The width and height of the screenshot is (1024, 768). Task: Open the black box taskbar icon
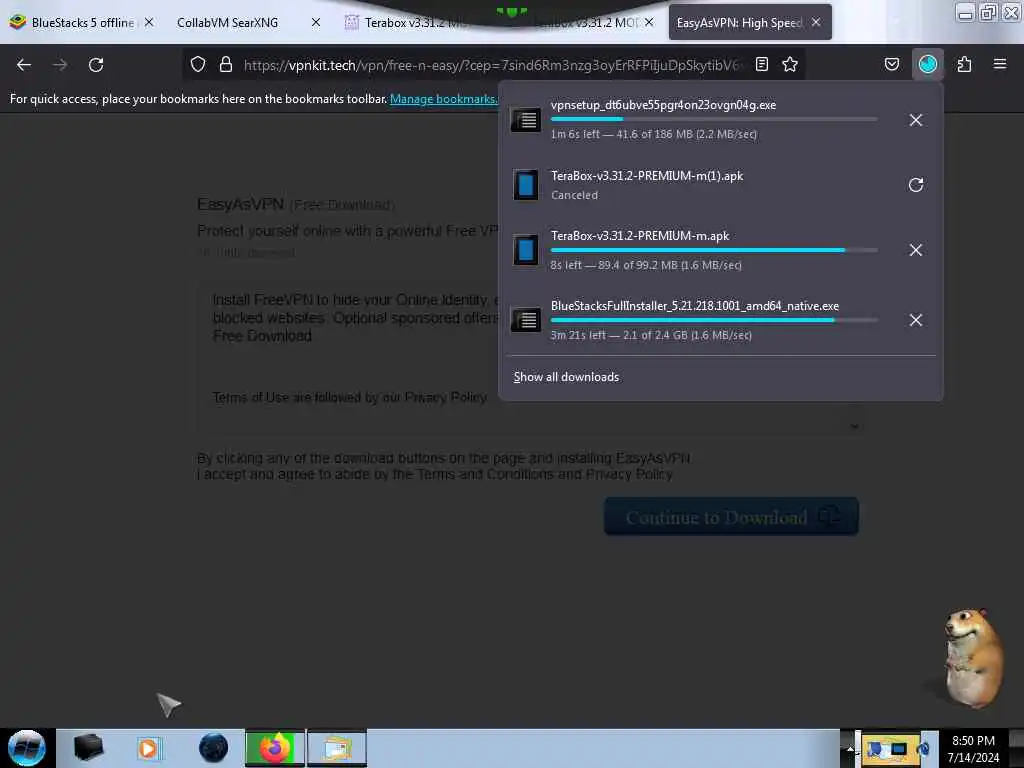pos(88,748)
